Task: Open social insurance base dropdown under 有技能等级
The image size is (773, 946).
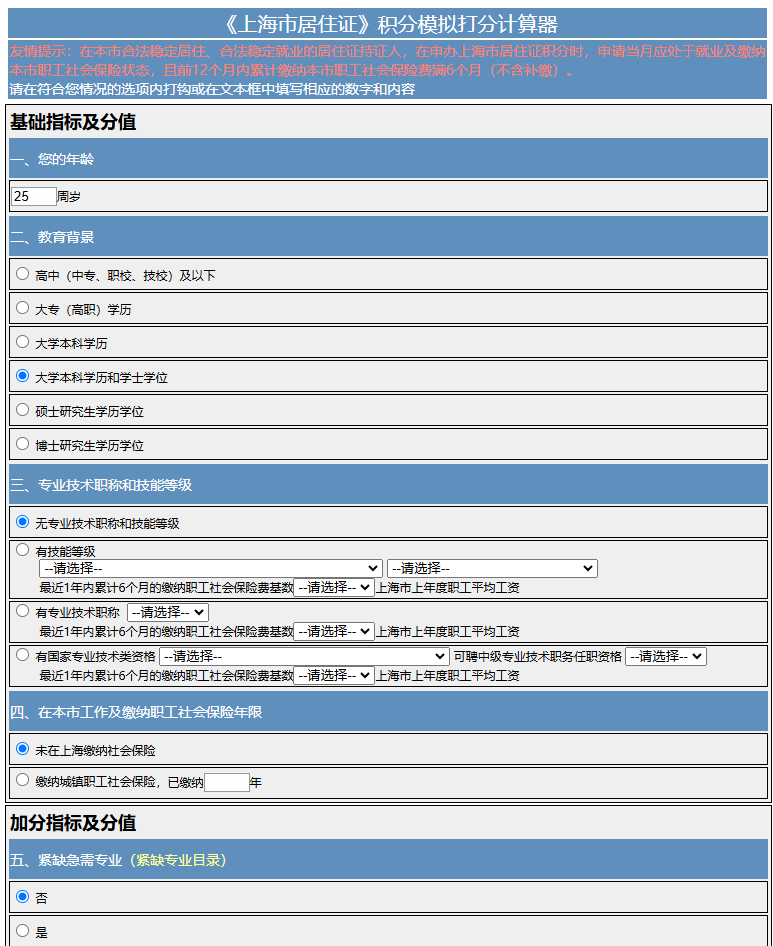Action: [x=334, y=588]
